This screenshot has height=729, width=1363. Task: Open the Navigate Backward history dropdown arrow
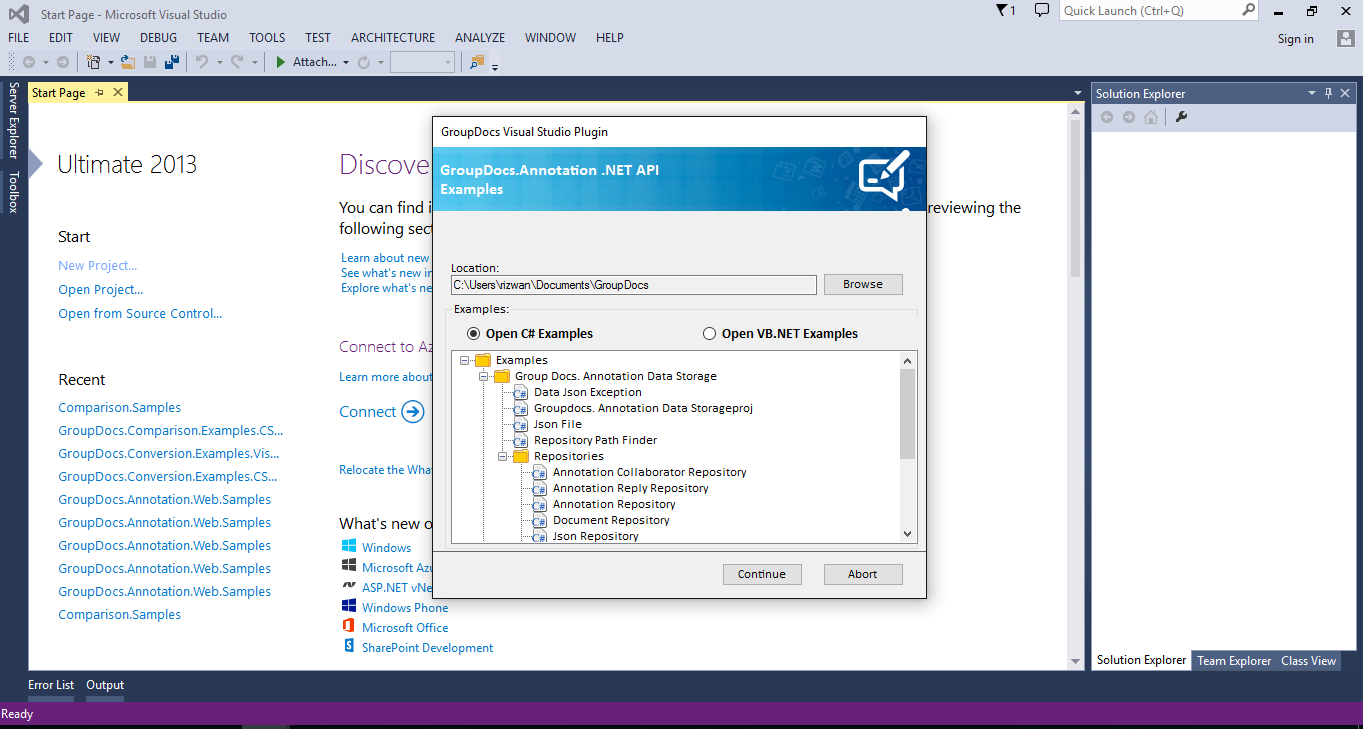coord(45,62)
